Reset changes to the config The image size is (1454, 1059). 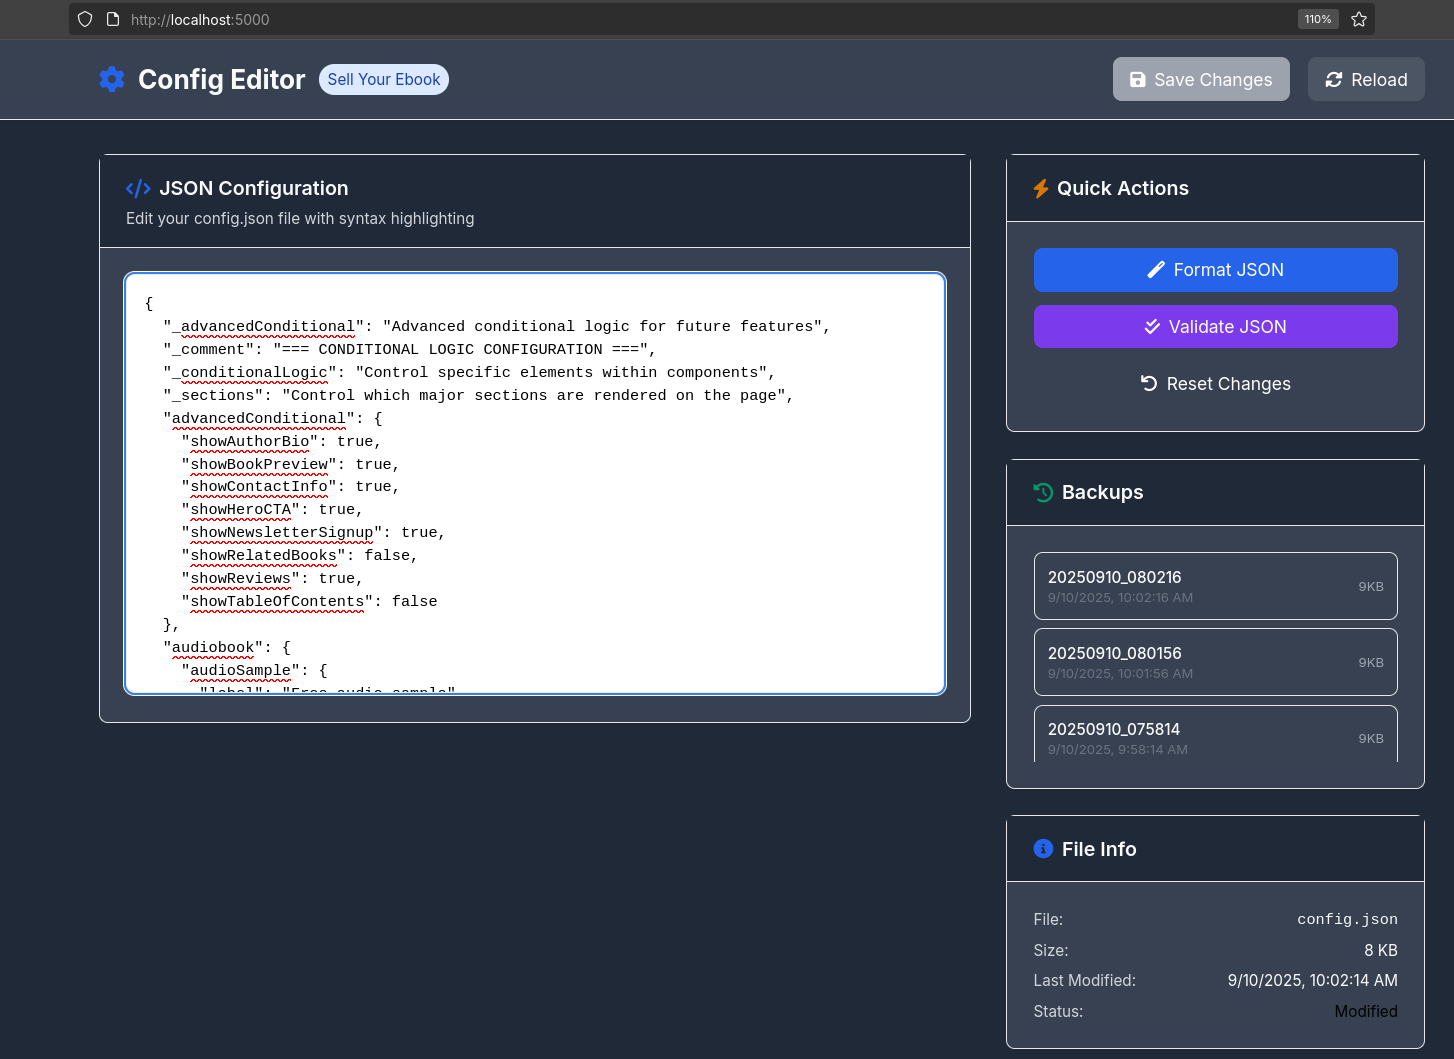click(1216, 384)
